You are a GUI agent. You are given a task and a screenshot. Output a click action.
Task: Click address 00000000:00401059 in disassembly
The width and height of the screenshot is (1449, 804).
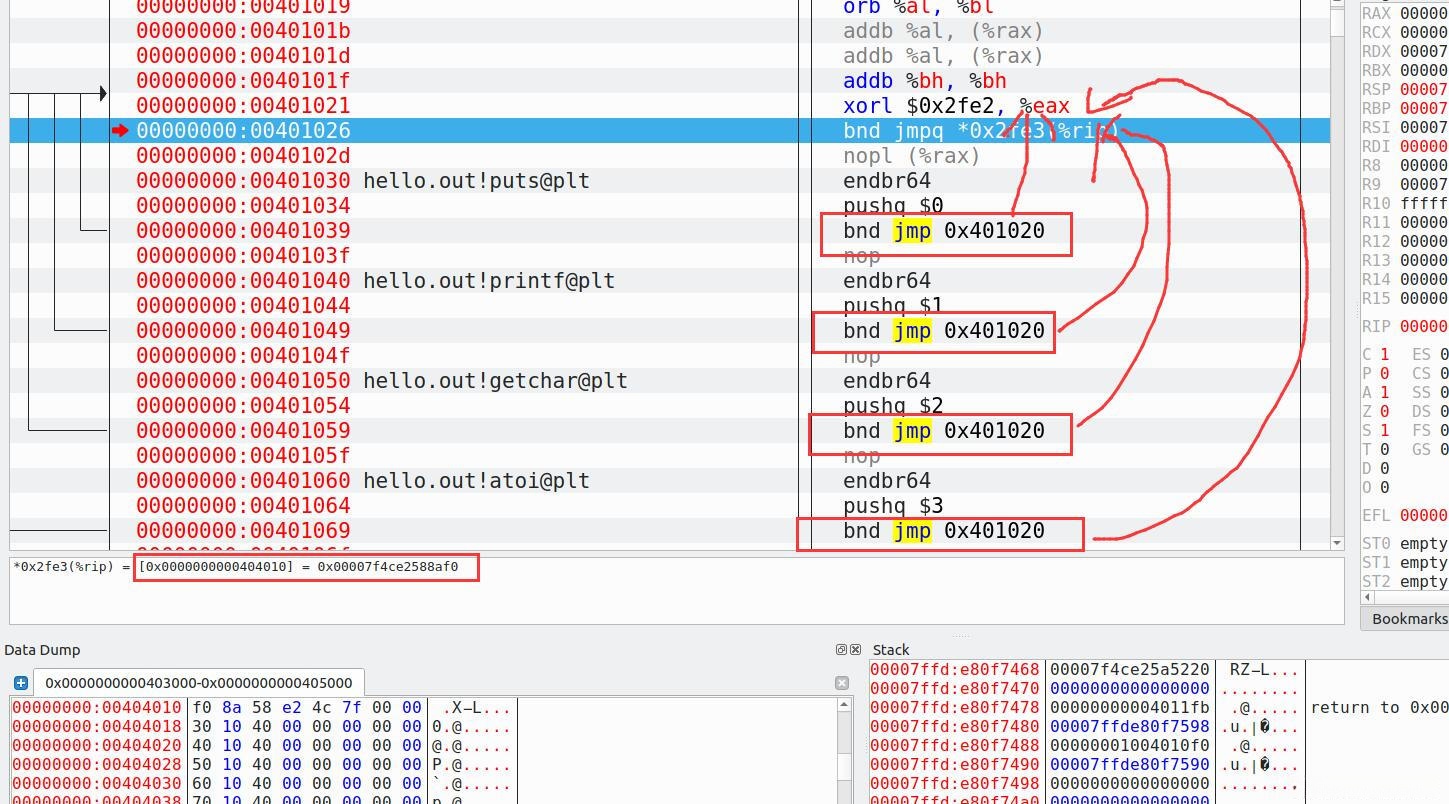click(243, 431)
